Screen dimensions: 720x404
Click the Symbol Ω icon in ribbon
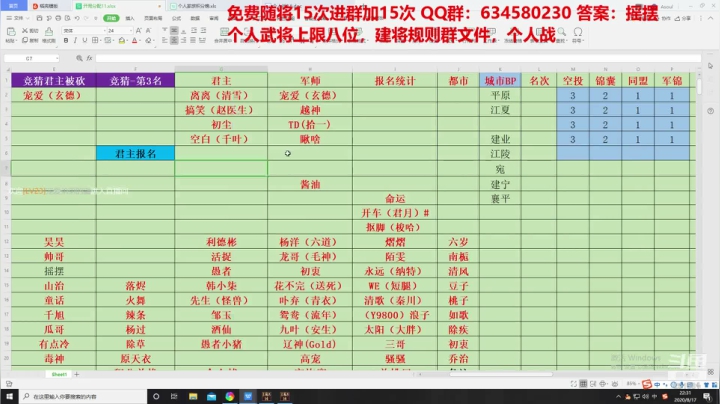[578, 32]
